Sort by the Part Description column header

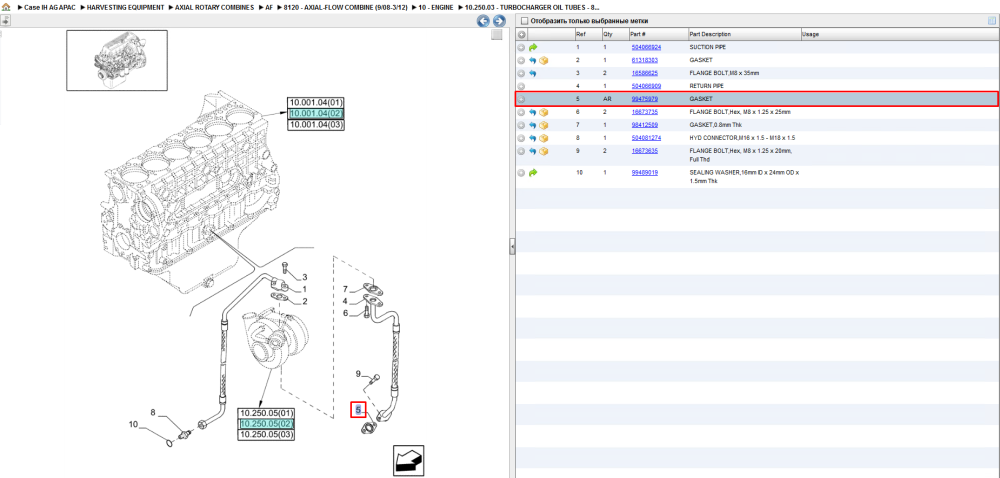click(710, 34)
